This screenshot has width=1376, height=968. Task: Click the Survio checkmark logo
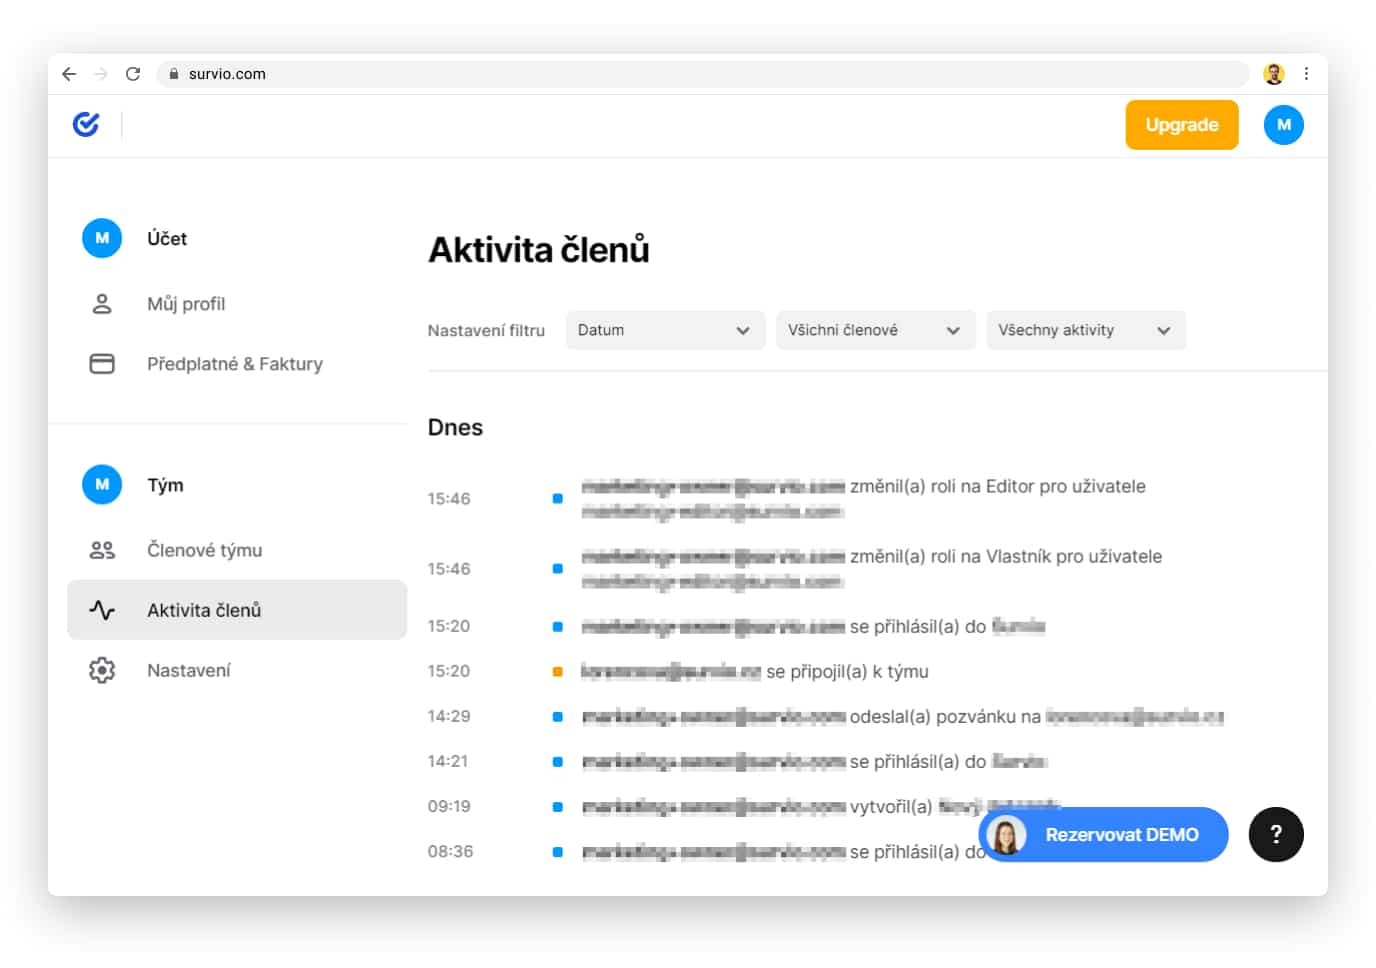pyautogui.click(x=86, y=124)
